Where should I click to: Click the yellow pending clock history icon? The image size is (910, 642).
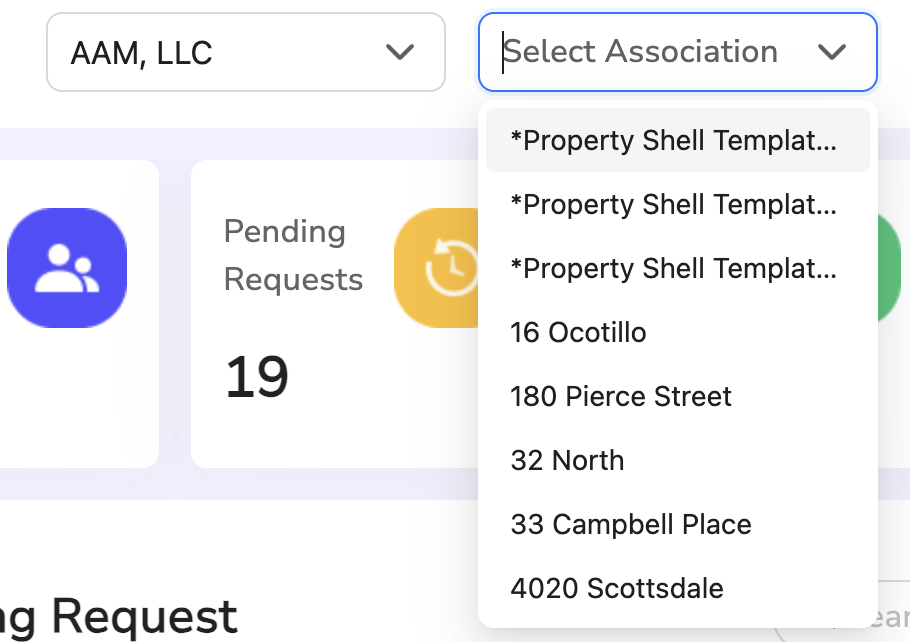pyautogui.click(x=436, y=268)
